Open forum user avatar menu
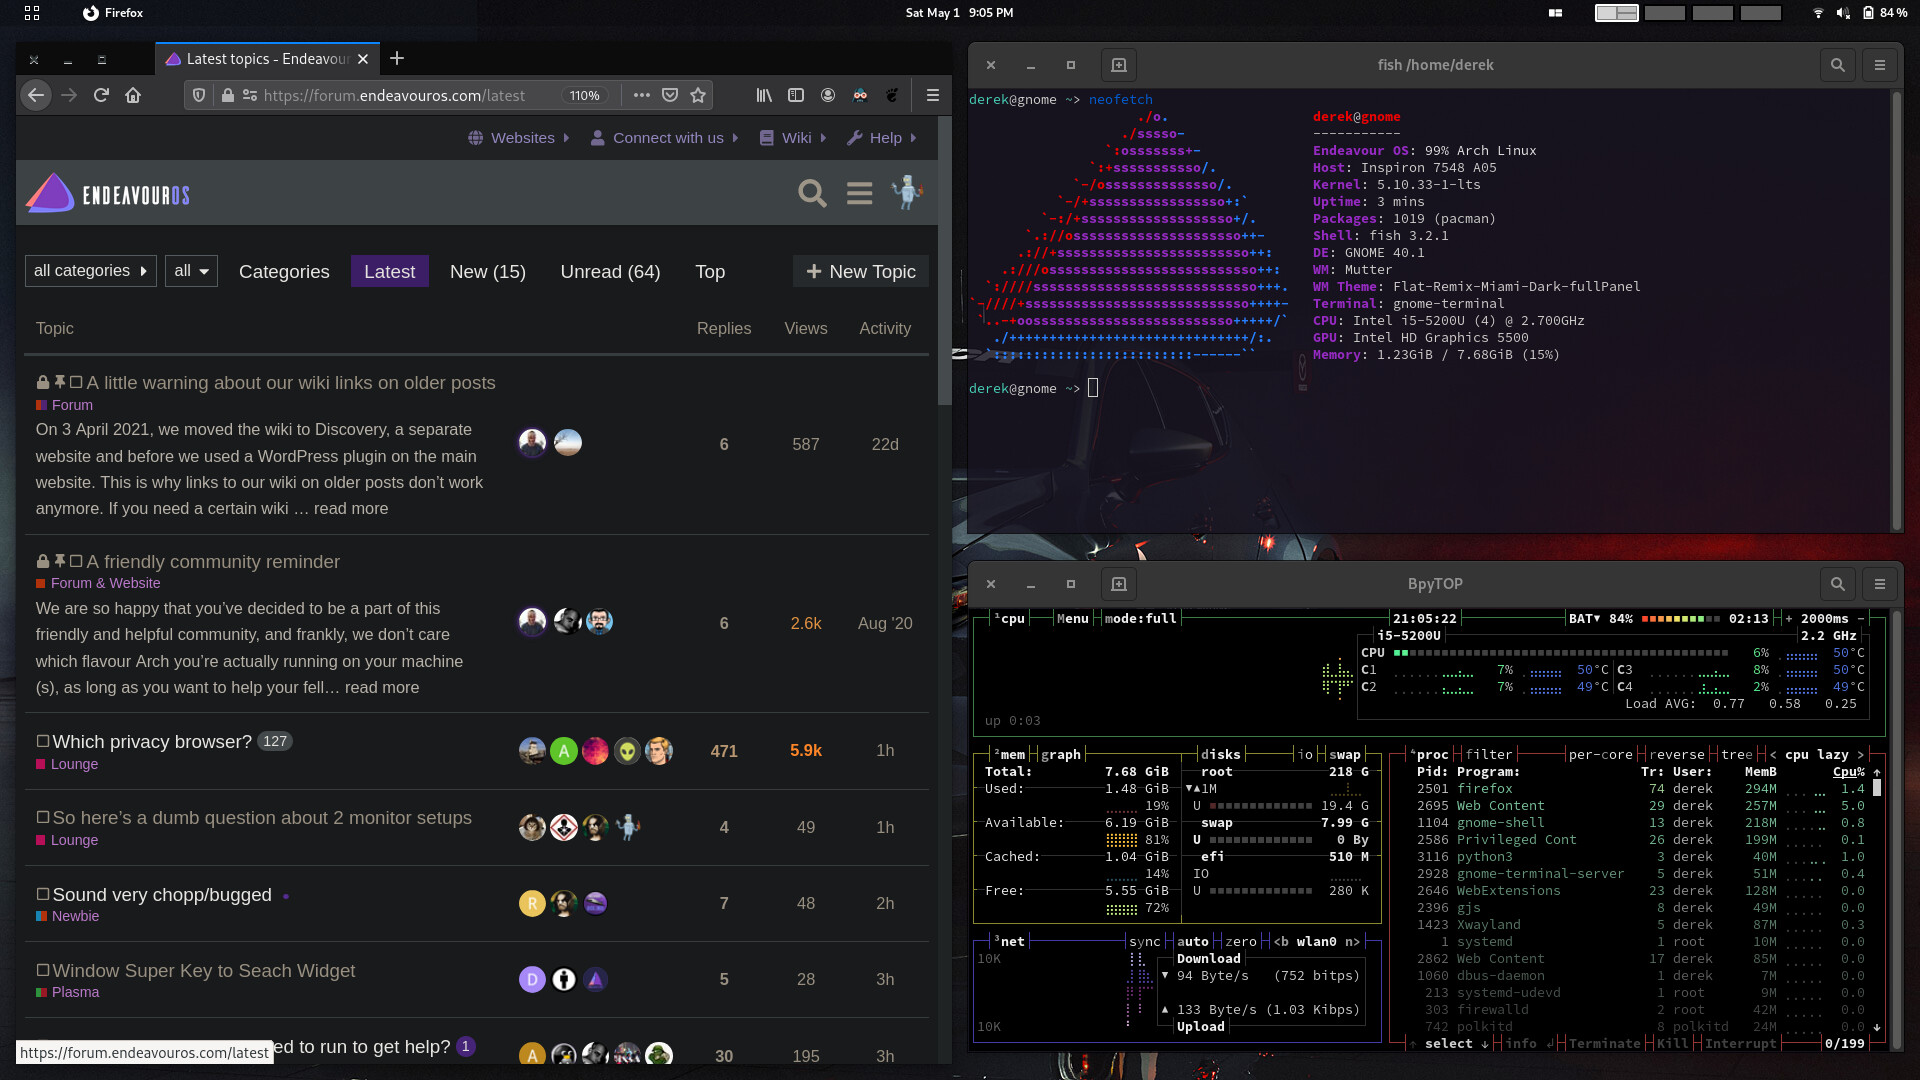1920x1080 pixels. [x=907, y=192]
